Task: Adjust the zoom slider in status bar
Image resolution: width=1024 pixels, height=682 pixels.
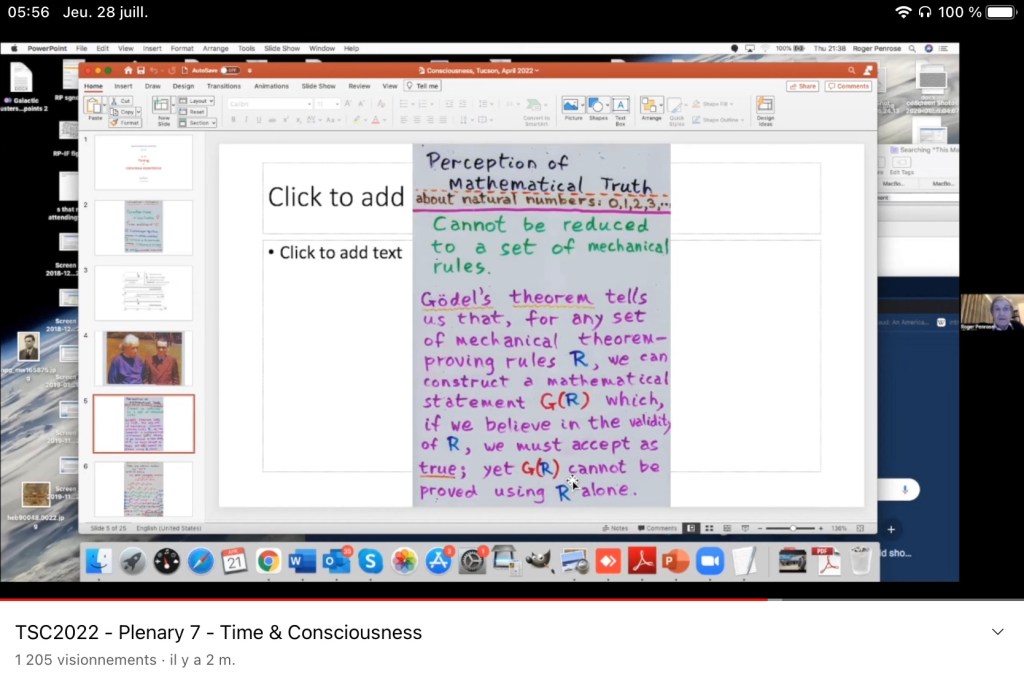Action: [792, 528]
